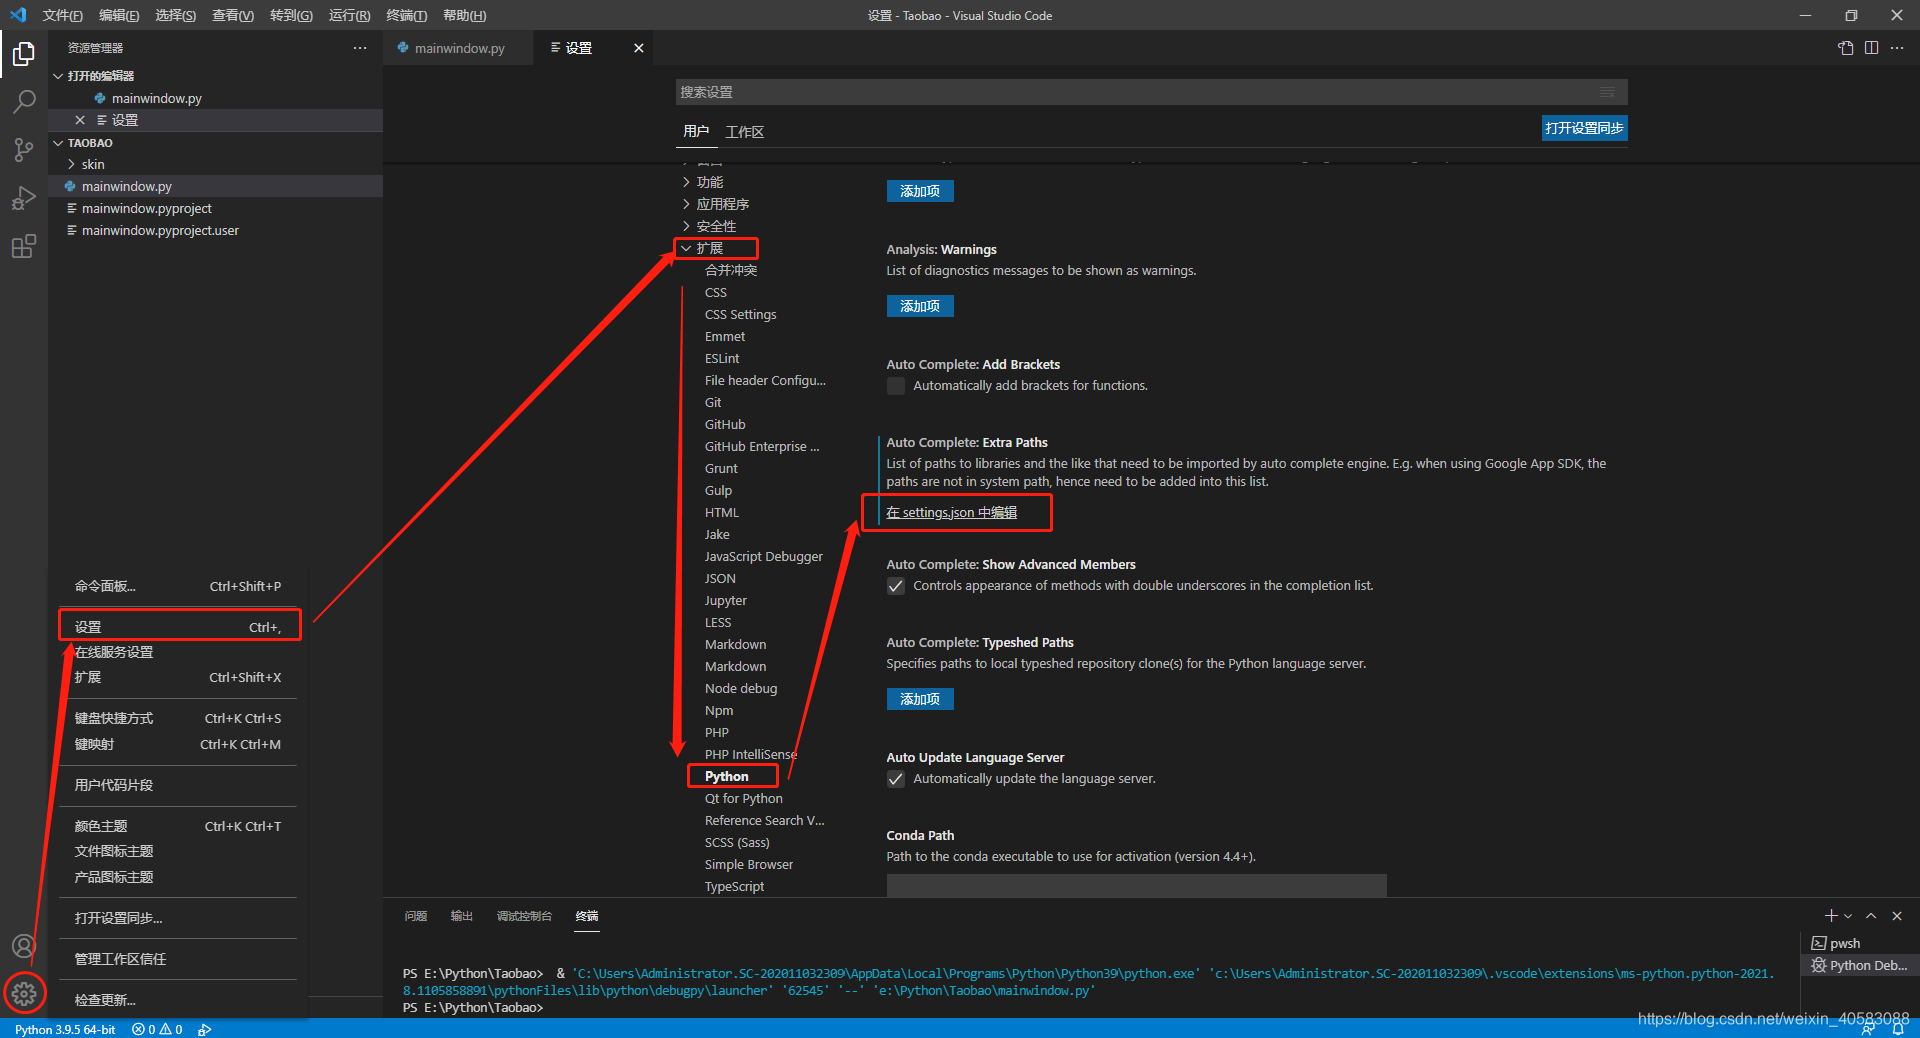Image resolution: width=1920 pixels, height=1038 pixels.
Task: Split the editor using the split icon
Action: [x=1871, y=47]
